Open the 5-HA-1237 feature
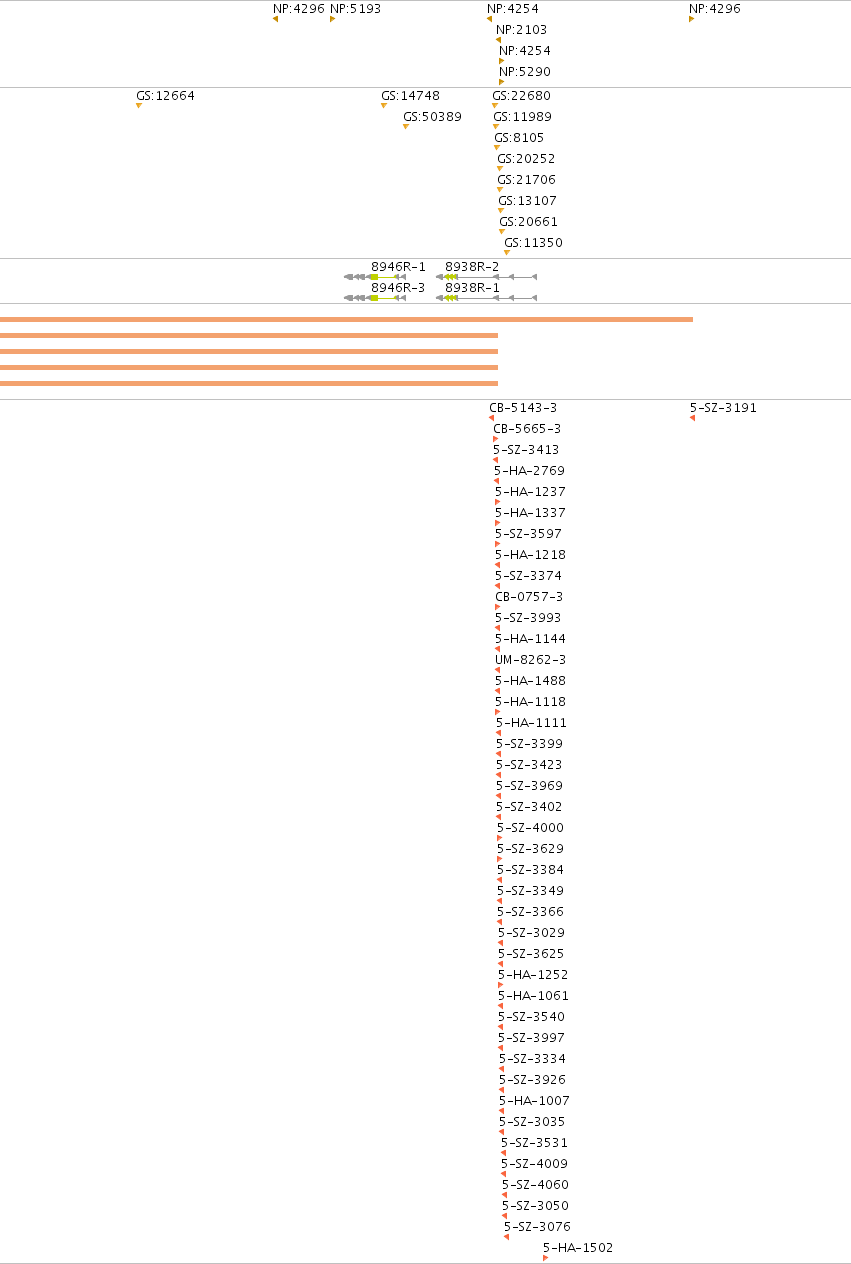Viewport: 851px width, 1264px height. [x=530, y=492]
